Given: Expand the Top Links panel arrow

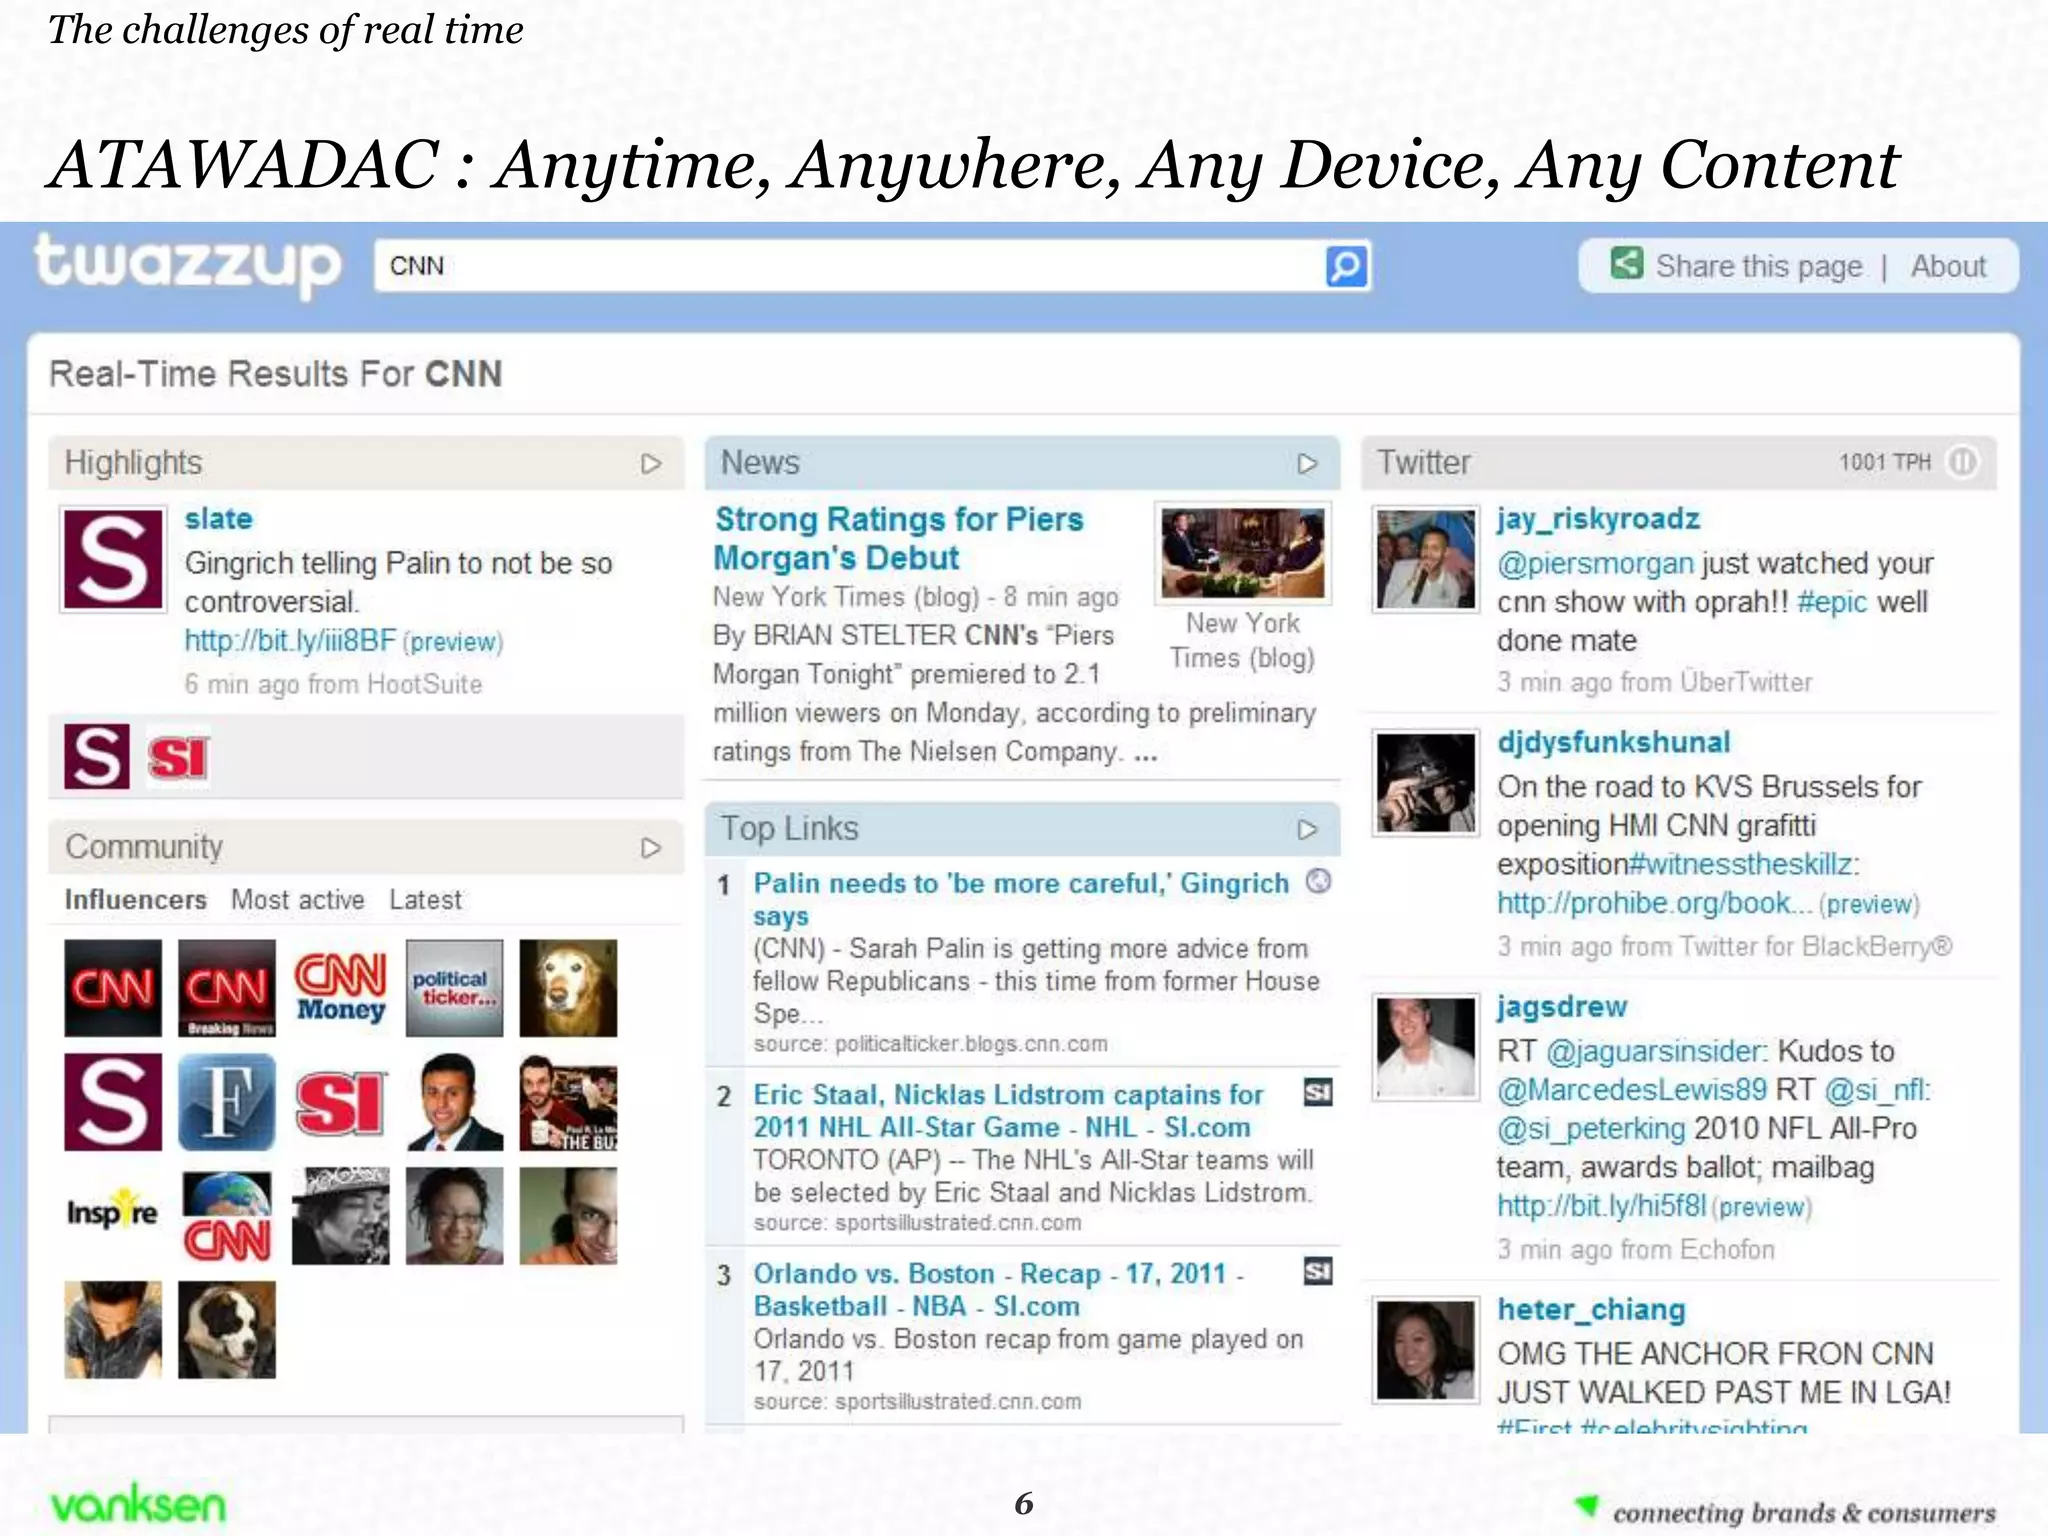Looking at the screenshot, I should (x=1307, y=830).
